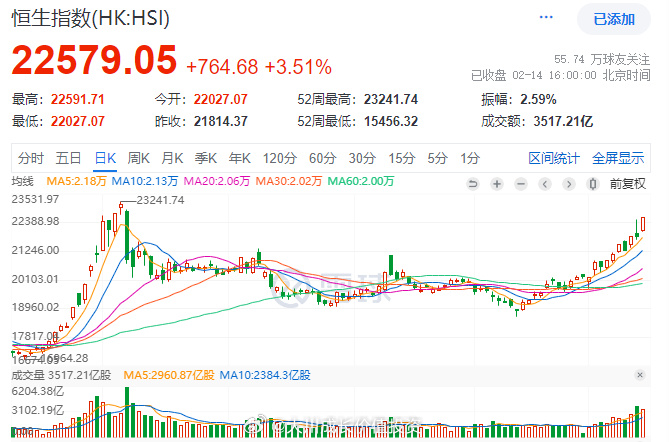Zoom out the chart with minus icon
The height and width of the screenshot is (442, 669).
(521, 184)
